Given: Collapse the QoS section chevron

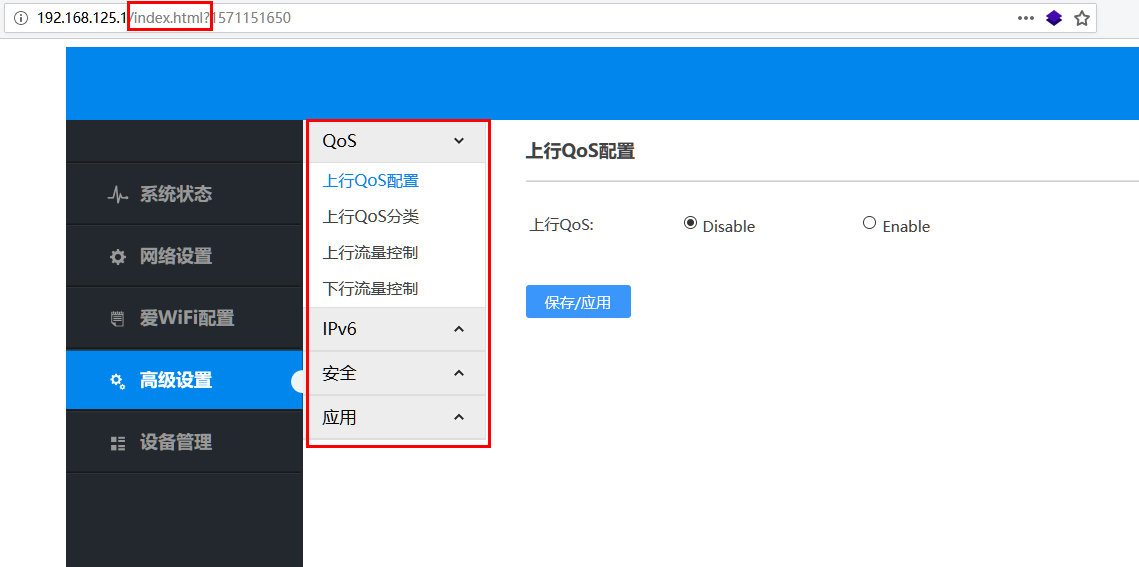Looking at the screenshot, I should pyautogui.click(x=459, y=141).
